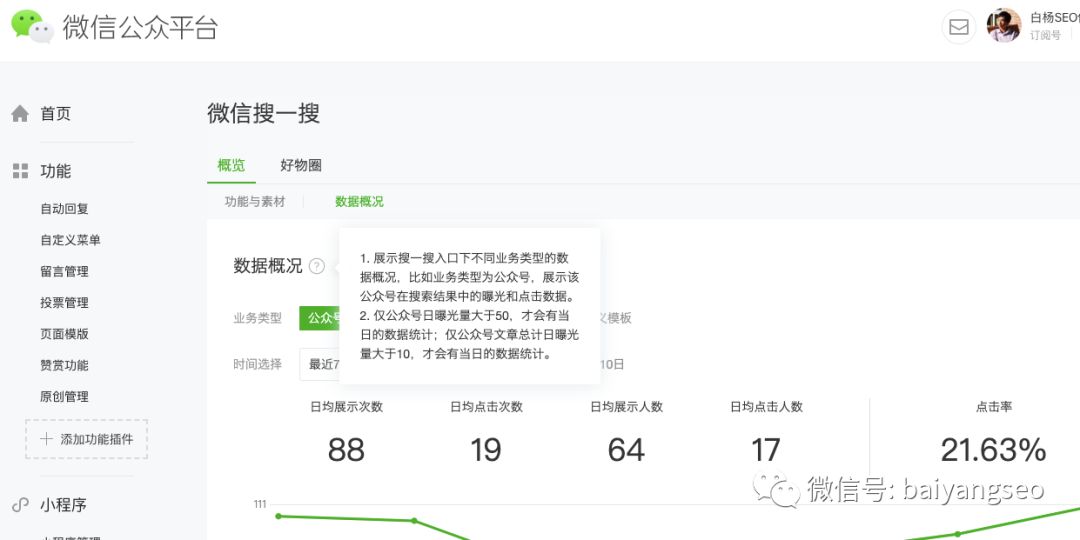The image size is (1080, 540).
Task: Open 自动回复 in sidebar
Action: (64, 209)
